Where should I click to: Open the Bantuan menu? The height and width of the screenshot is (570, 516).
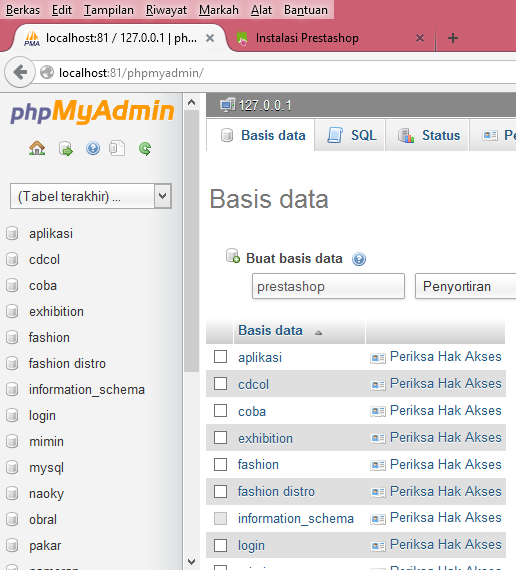click(x=306, y=10)
